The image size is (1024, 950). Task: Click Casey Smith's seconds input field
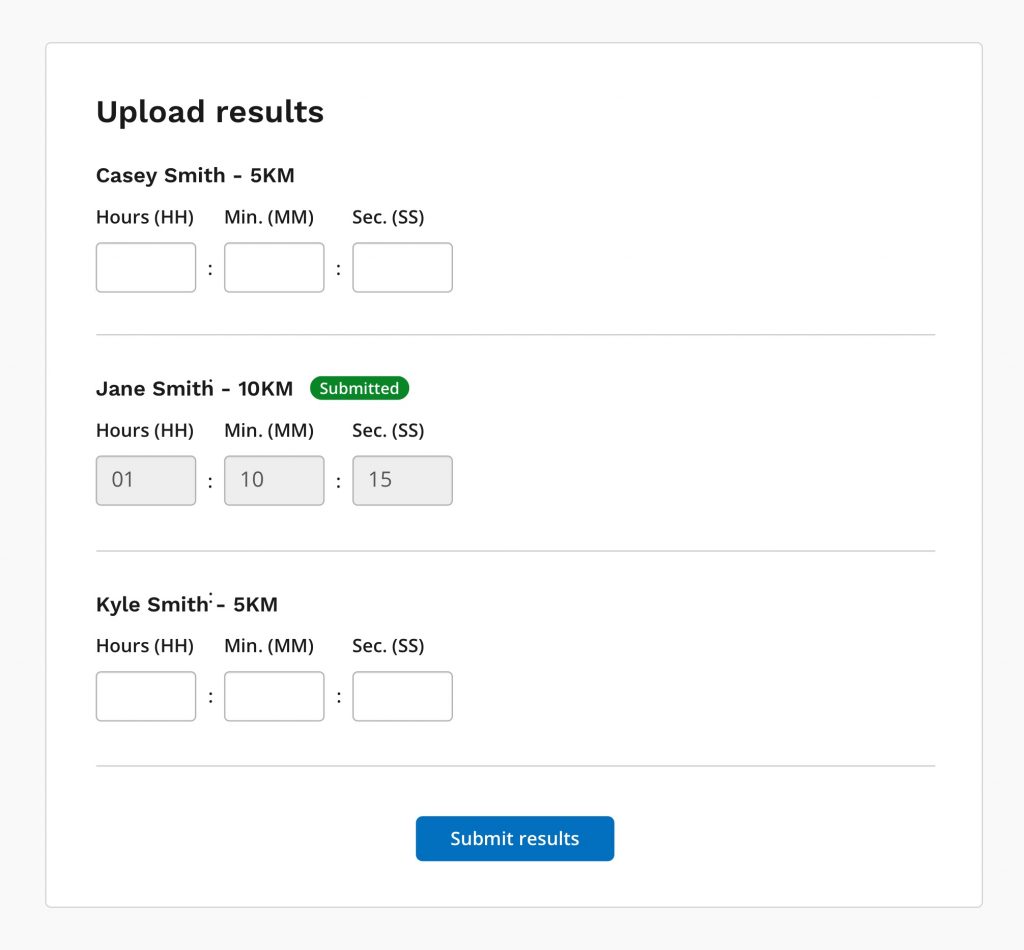tap(402, 268)
